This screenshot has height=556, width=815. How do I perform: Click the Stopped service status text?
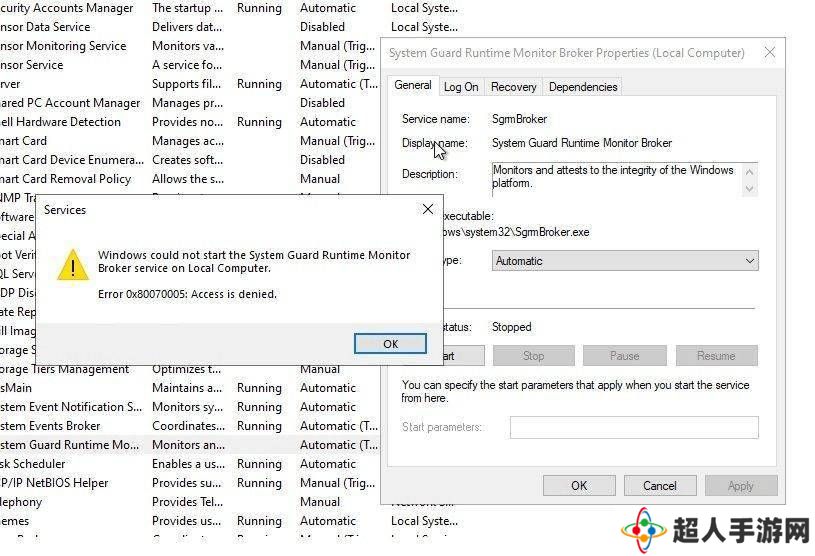[x=511, y=327]
